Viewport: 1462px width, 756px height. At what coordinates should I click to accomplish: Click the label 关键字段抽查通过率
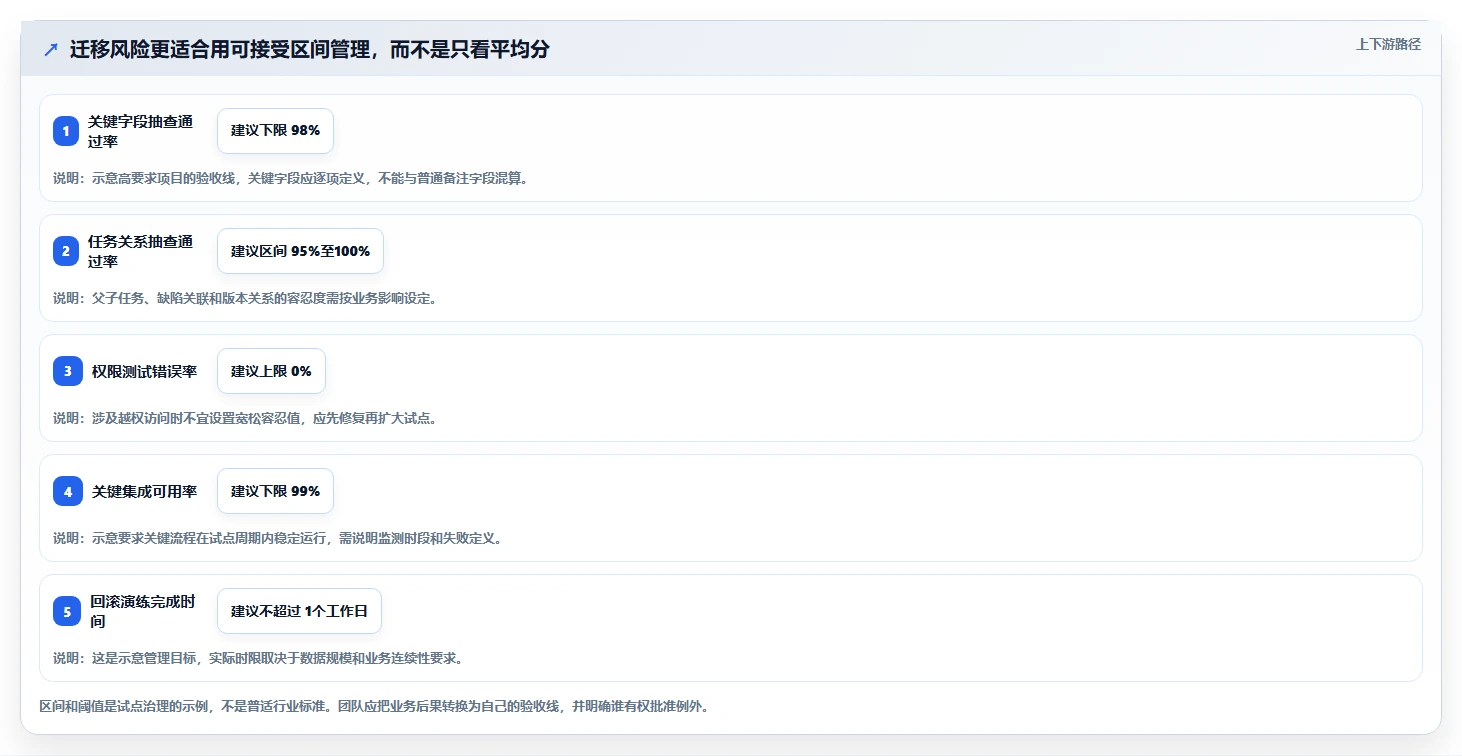click(x=140, y=131)
